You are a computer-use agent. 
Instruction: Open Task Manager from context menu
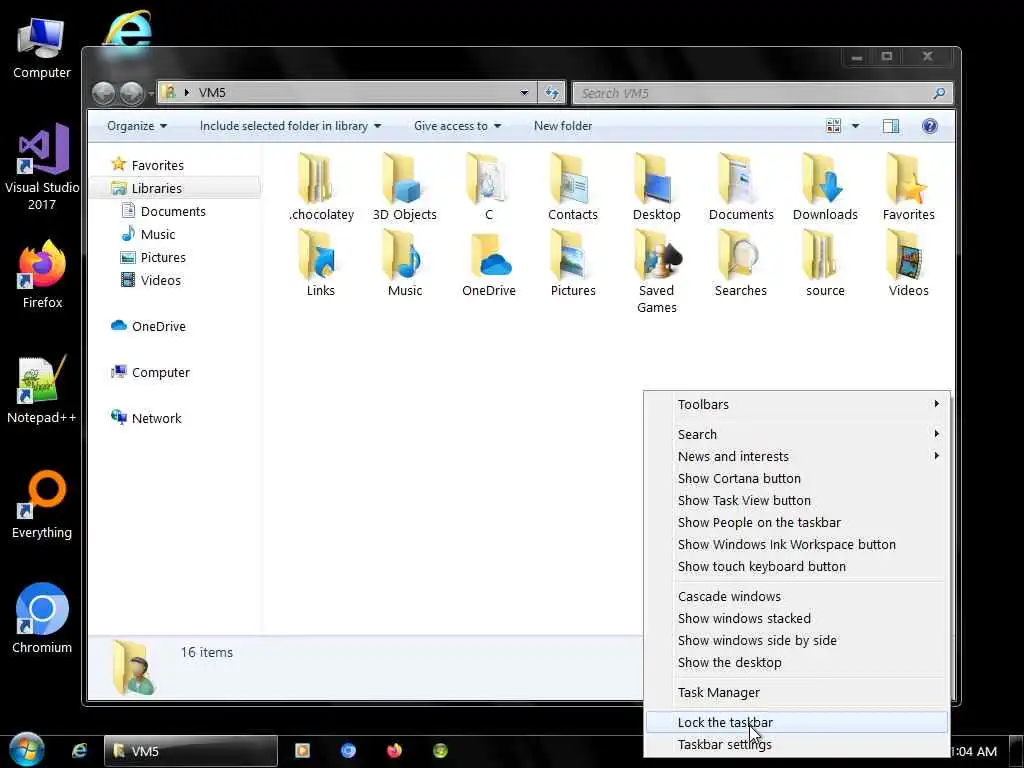pos(796,693)
